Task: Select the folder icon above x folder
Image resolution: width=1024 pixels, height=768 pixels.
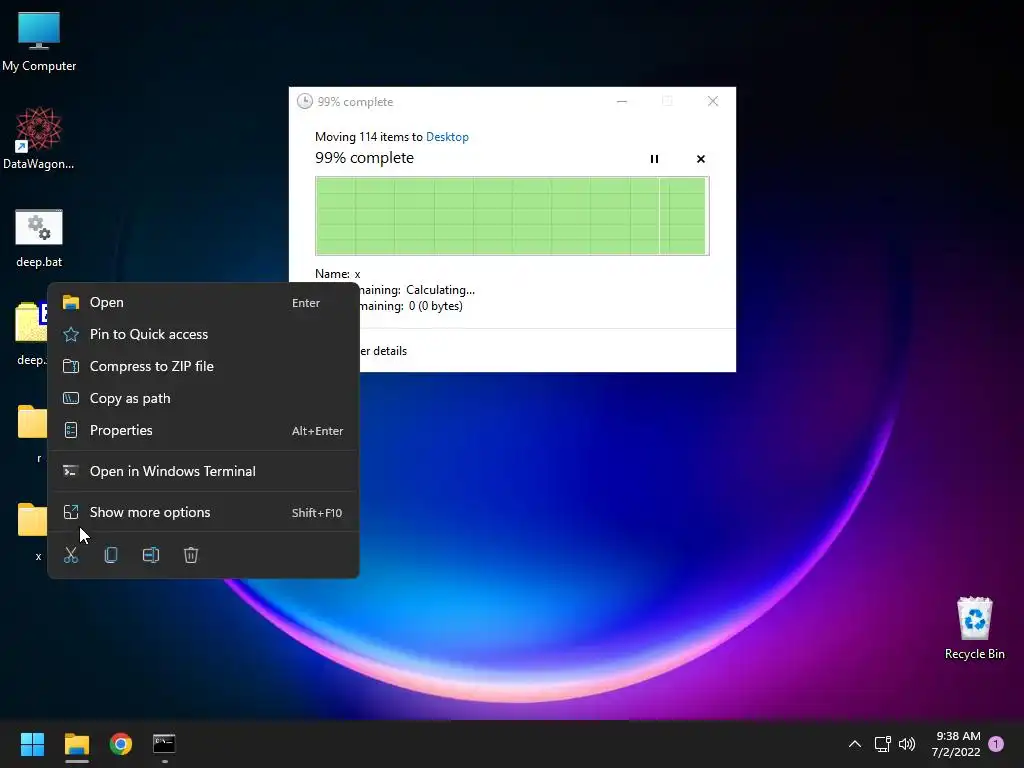Action: point(31,431)
